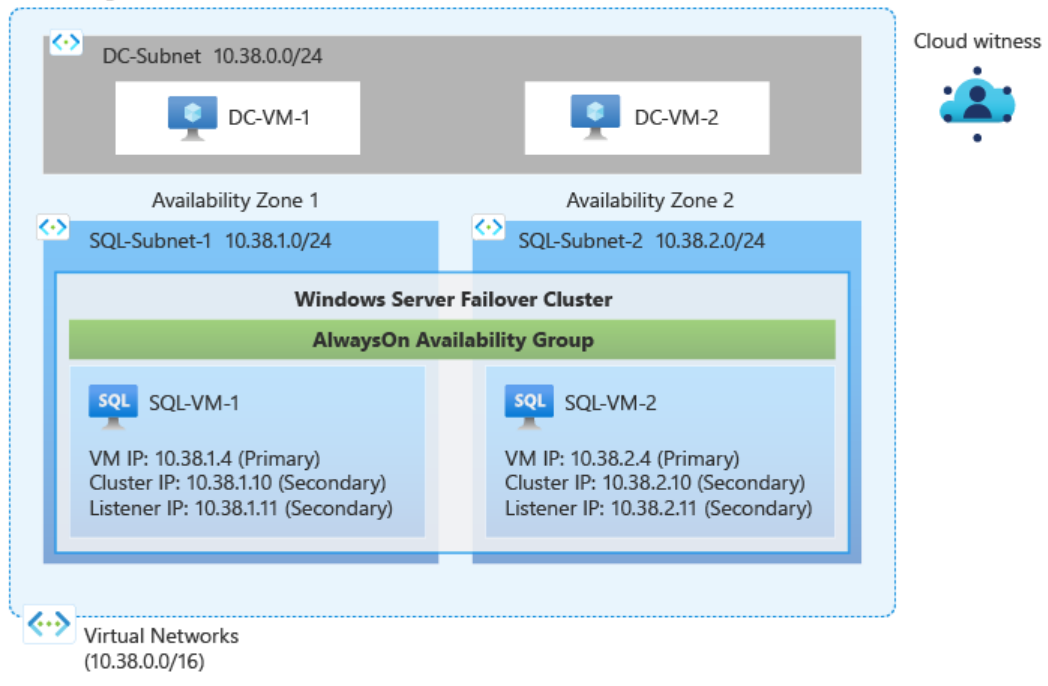1048x686 pixels.
Task: Click the 'DC-VM-1' label
Action: pyautogui.click(x=269, y=118)
